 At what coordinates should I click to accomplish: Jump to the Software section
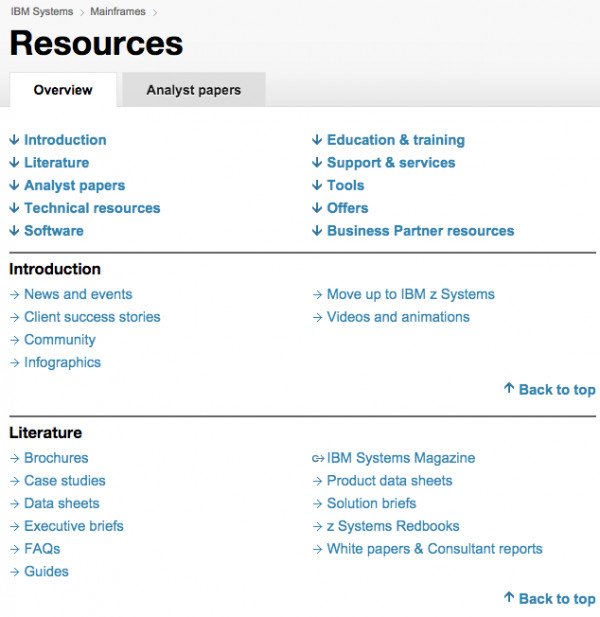tap(54, 231)
